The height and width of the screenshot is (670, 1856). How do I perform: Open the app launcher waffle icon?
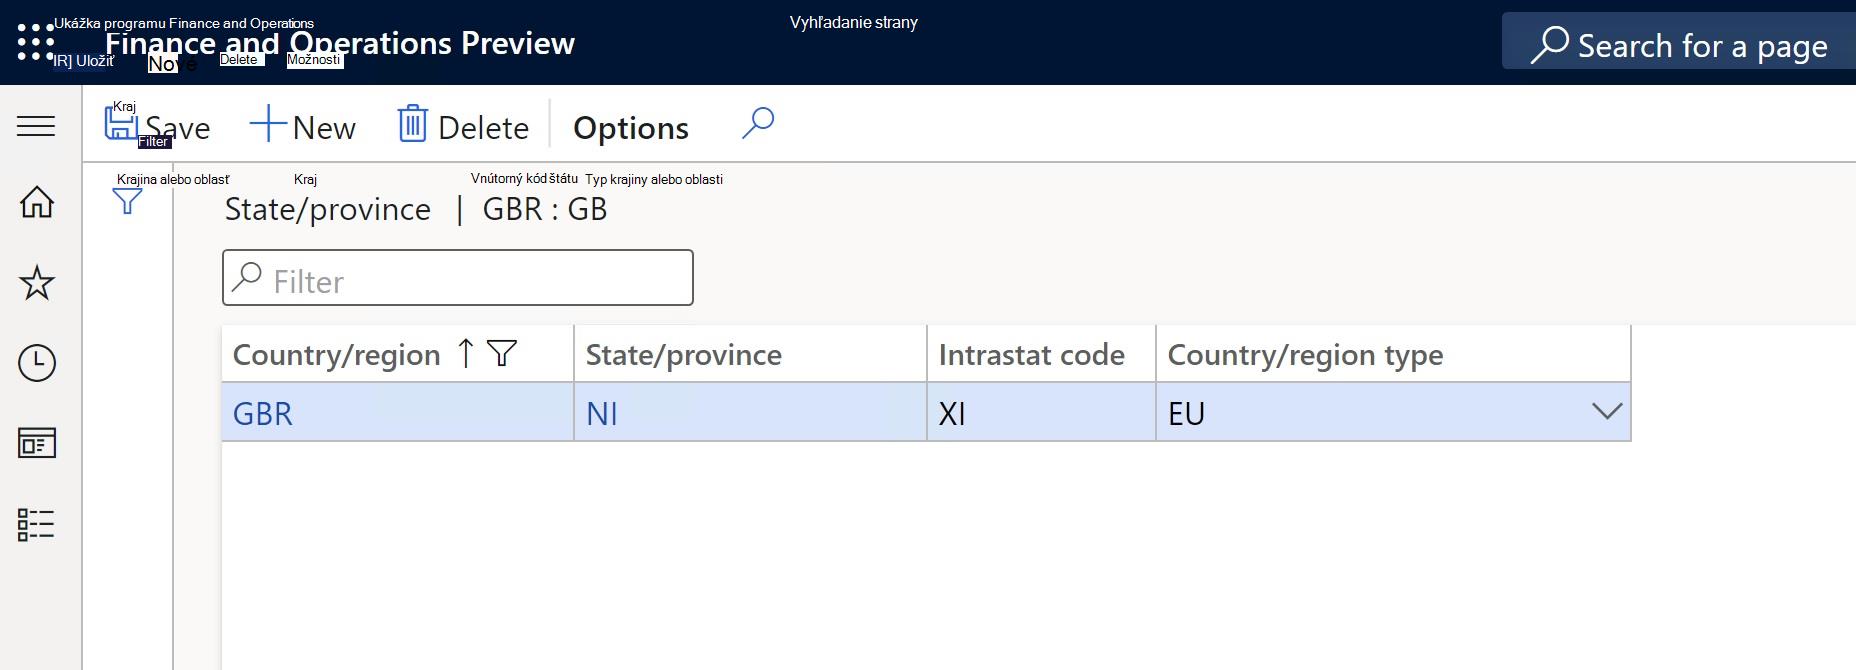[x=36, y=42]
